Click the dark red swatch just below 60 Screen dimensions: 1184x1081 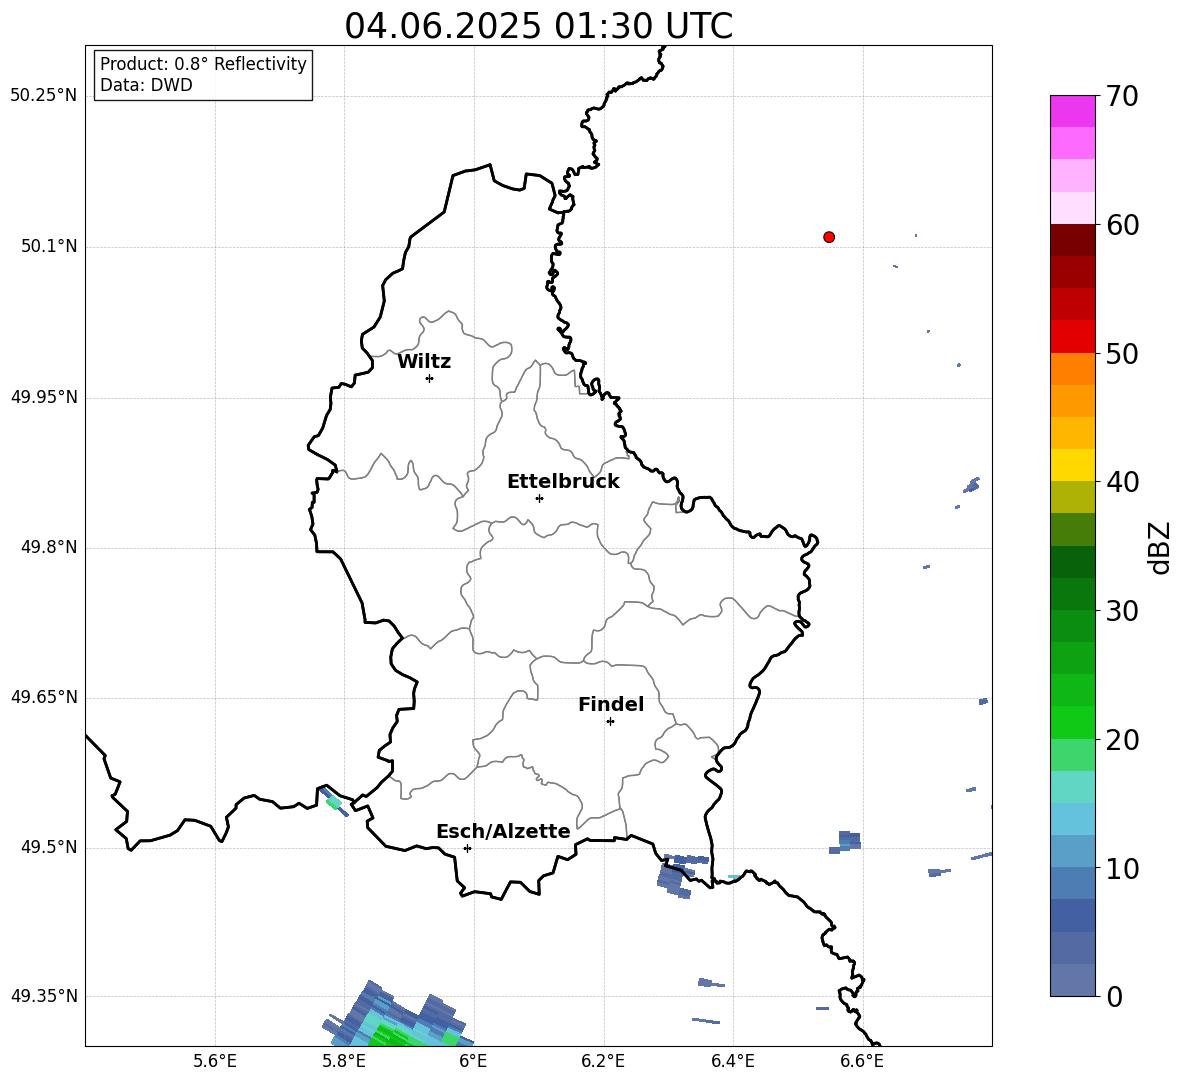[x=1072, y=240]
